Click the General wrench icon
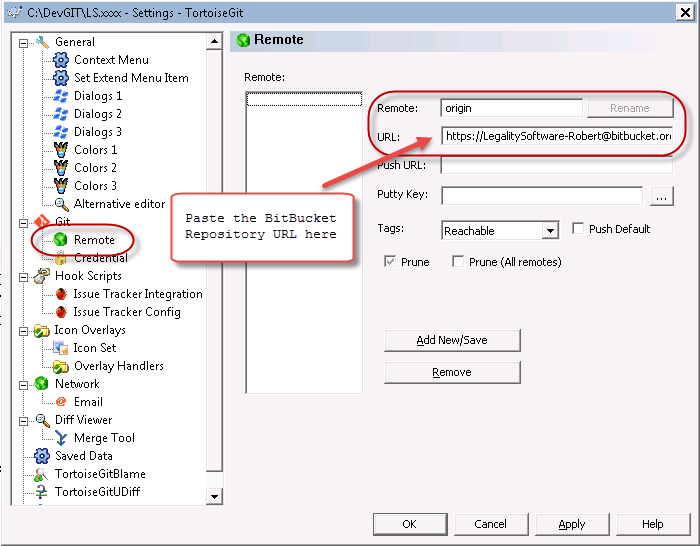 [42, 42]
